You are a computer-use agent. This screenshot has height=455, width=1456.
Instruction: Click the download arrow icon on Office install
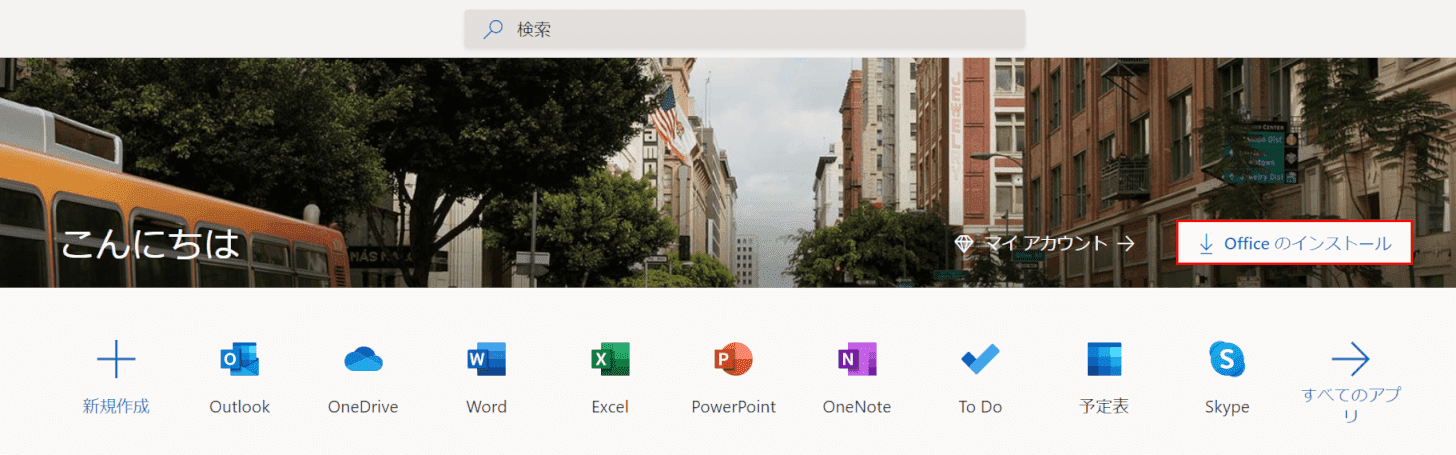[1206, 243]
